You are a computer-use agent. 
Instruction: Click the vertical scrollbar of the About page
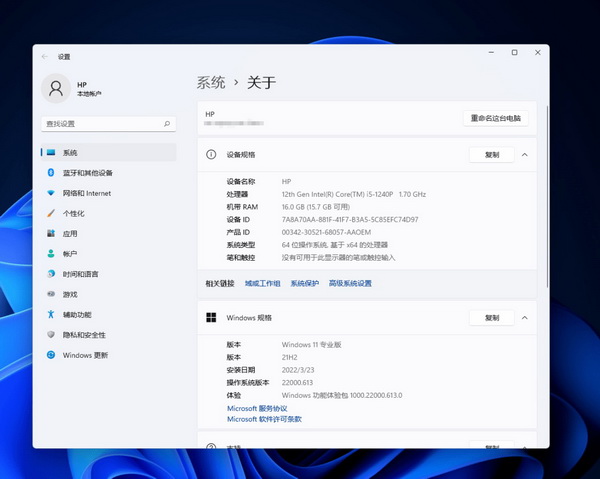point(547,197)
